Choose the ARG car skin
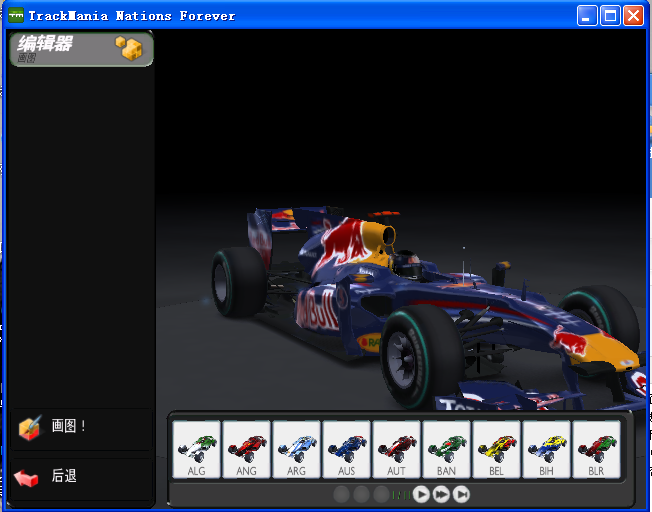Viewport: 652px width, 512px height. (296, 449)
